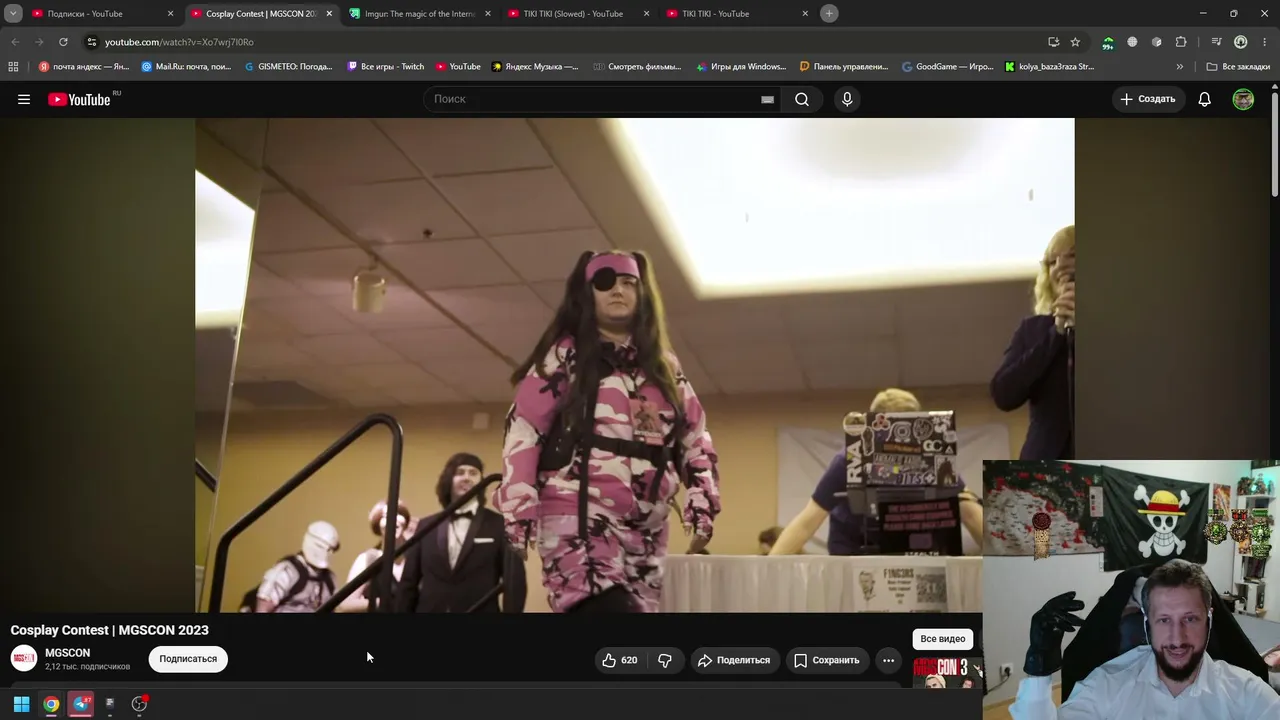Open the on-screen keyboard in search box
1280x720 pixels.
(767, 99)
